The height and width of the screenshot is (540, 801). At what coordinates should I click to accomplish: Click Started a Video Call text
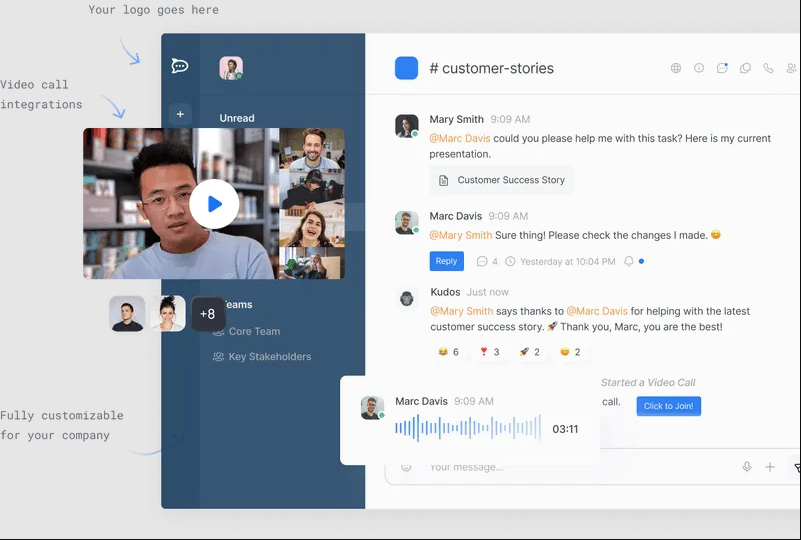click(648, 383)
